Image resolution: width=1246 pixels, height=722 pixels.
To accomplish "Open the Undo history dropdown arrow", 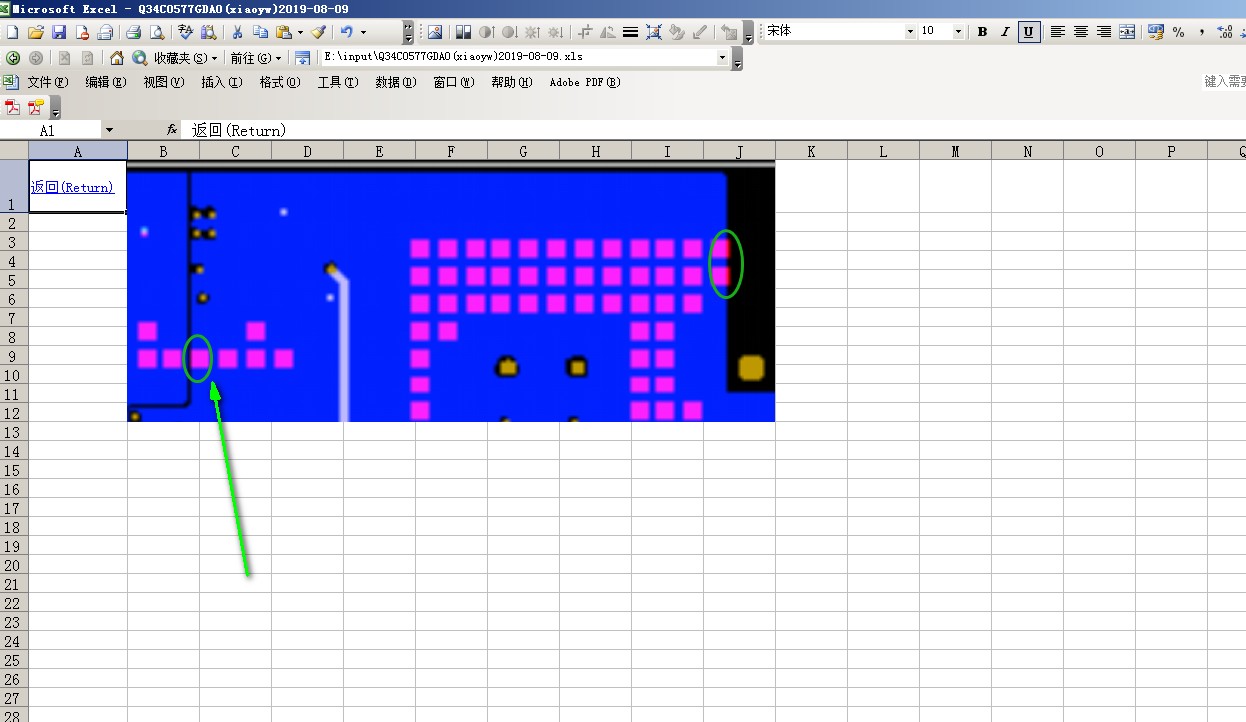I will coord(363,32).
